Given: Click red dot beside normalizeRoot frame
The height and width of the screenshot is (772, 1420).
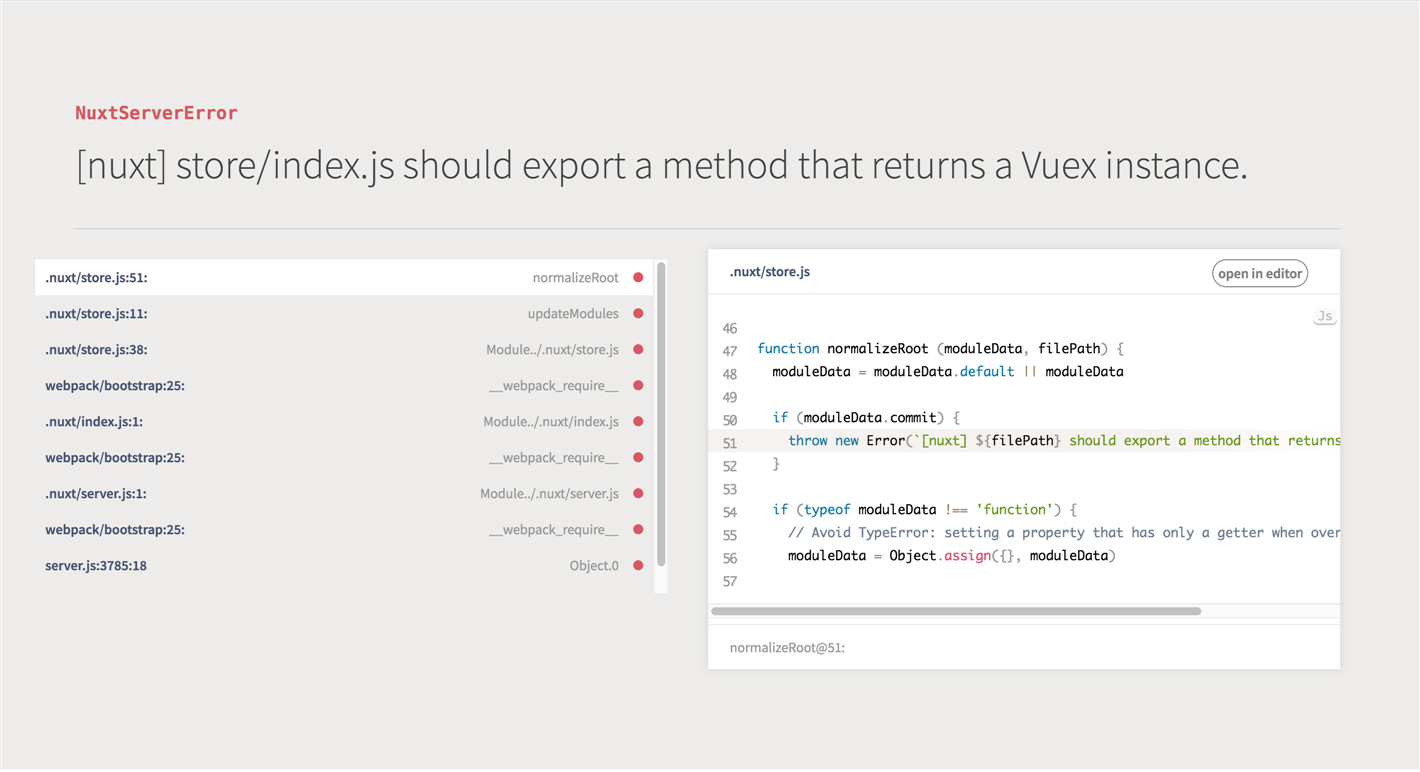Looking at the screenshot, I should (638, 278).
